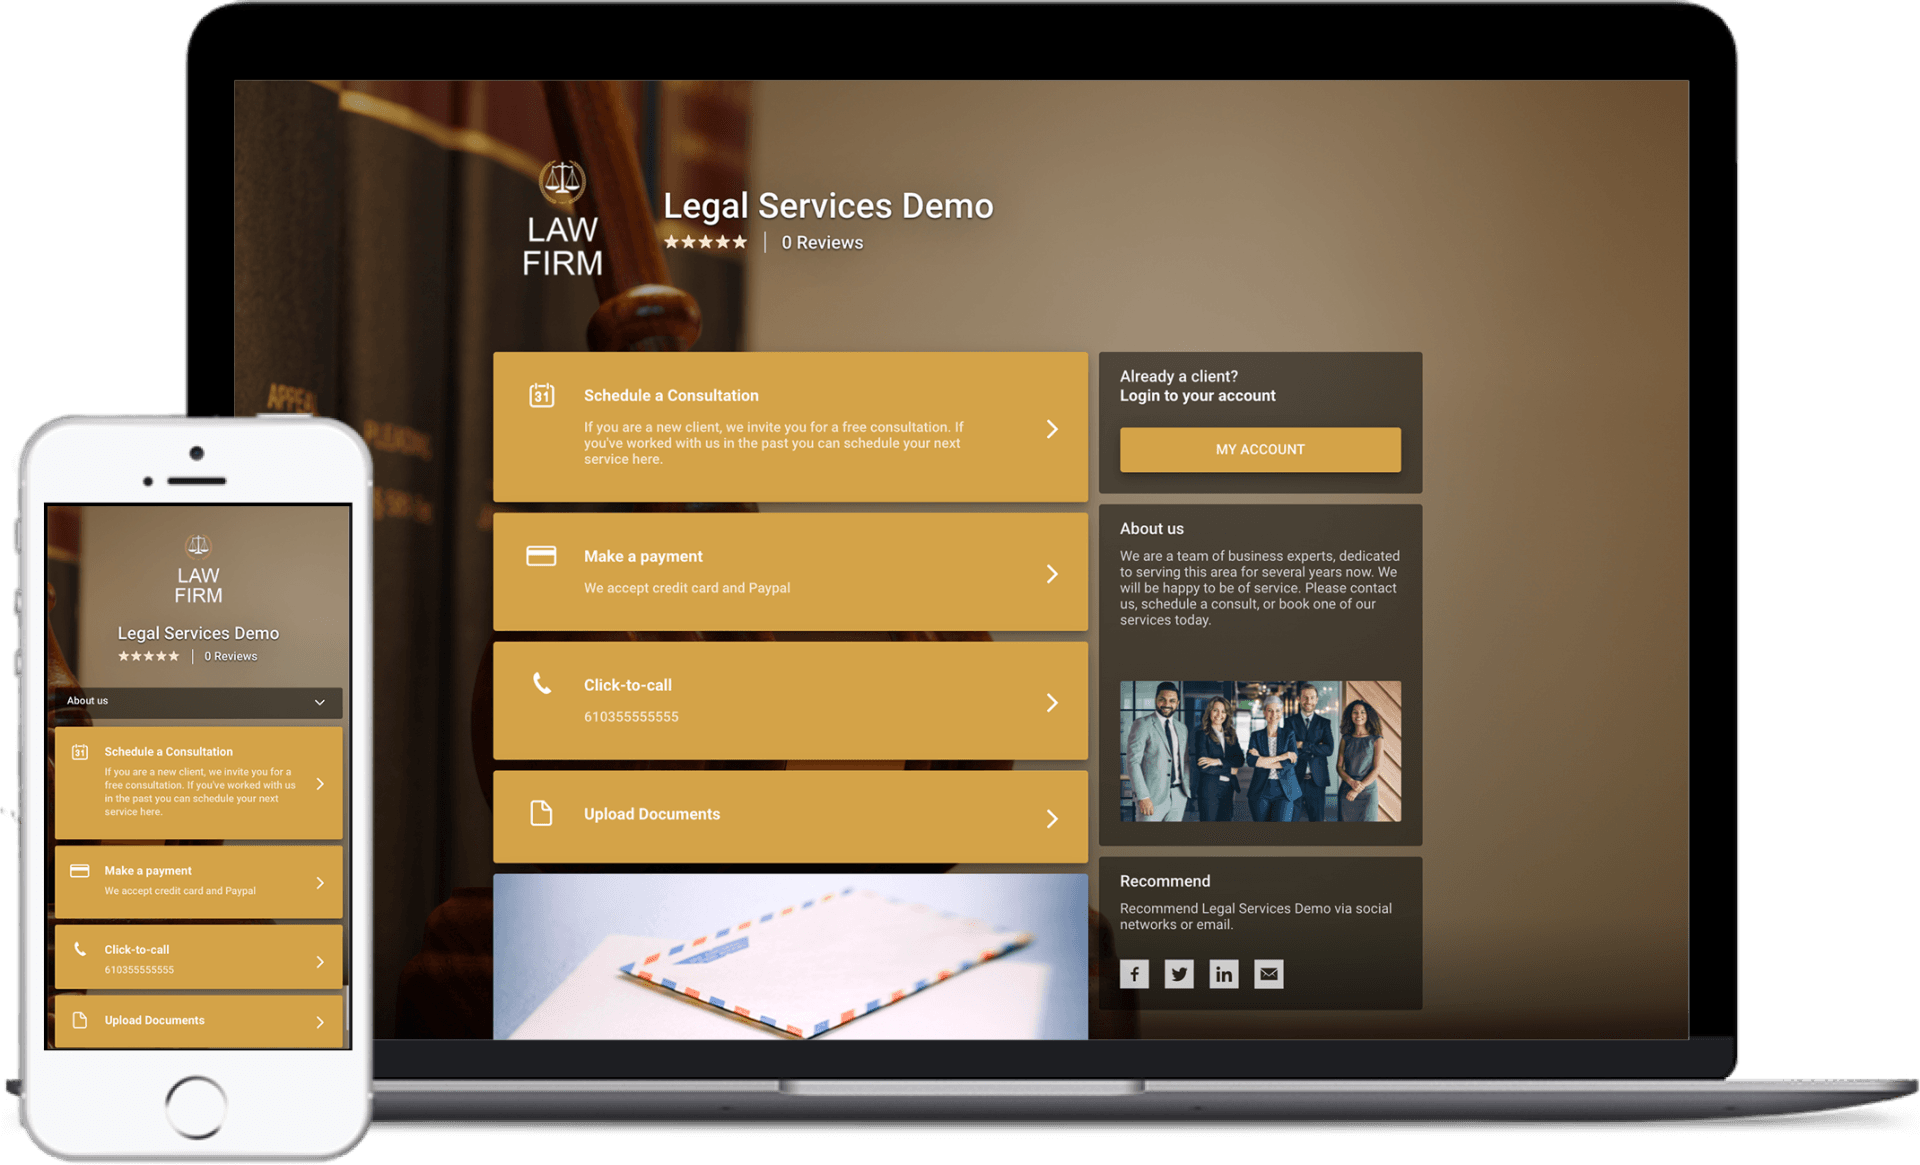Open desktop Upload Documents chevron arrow
Image resolution: width=1920 pixels, height=1165 pixels.
[x=1052, y=819]
